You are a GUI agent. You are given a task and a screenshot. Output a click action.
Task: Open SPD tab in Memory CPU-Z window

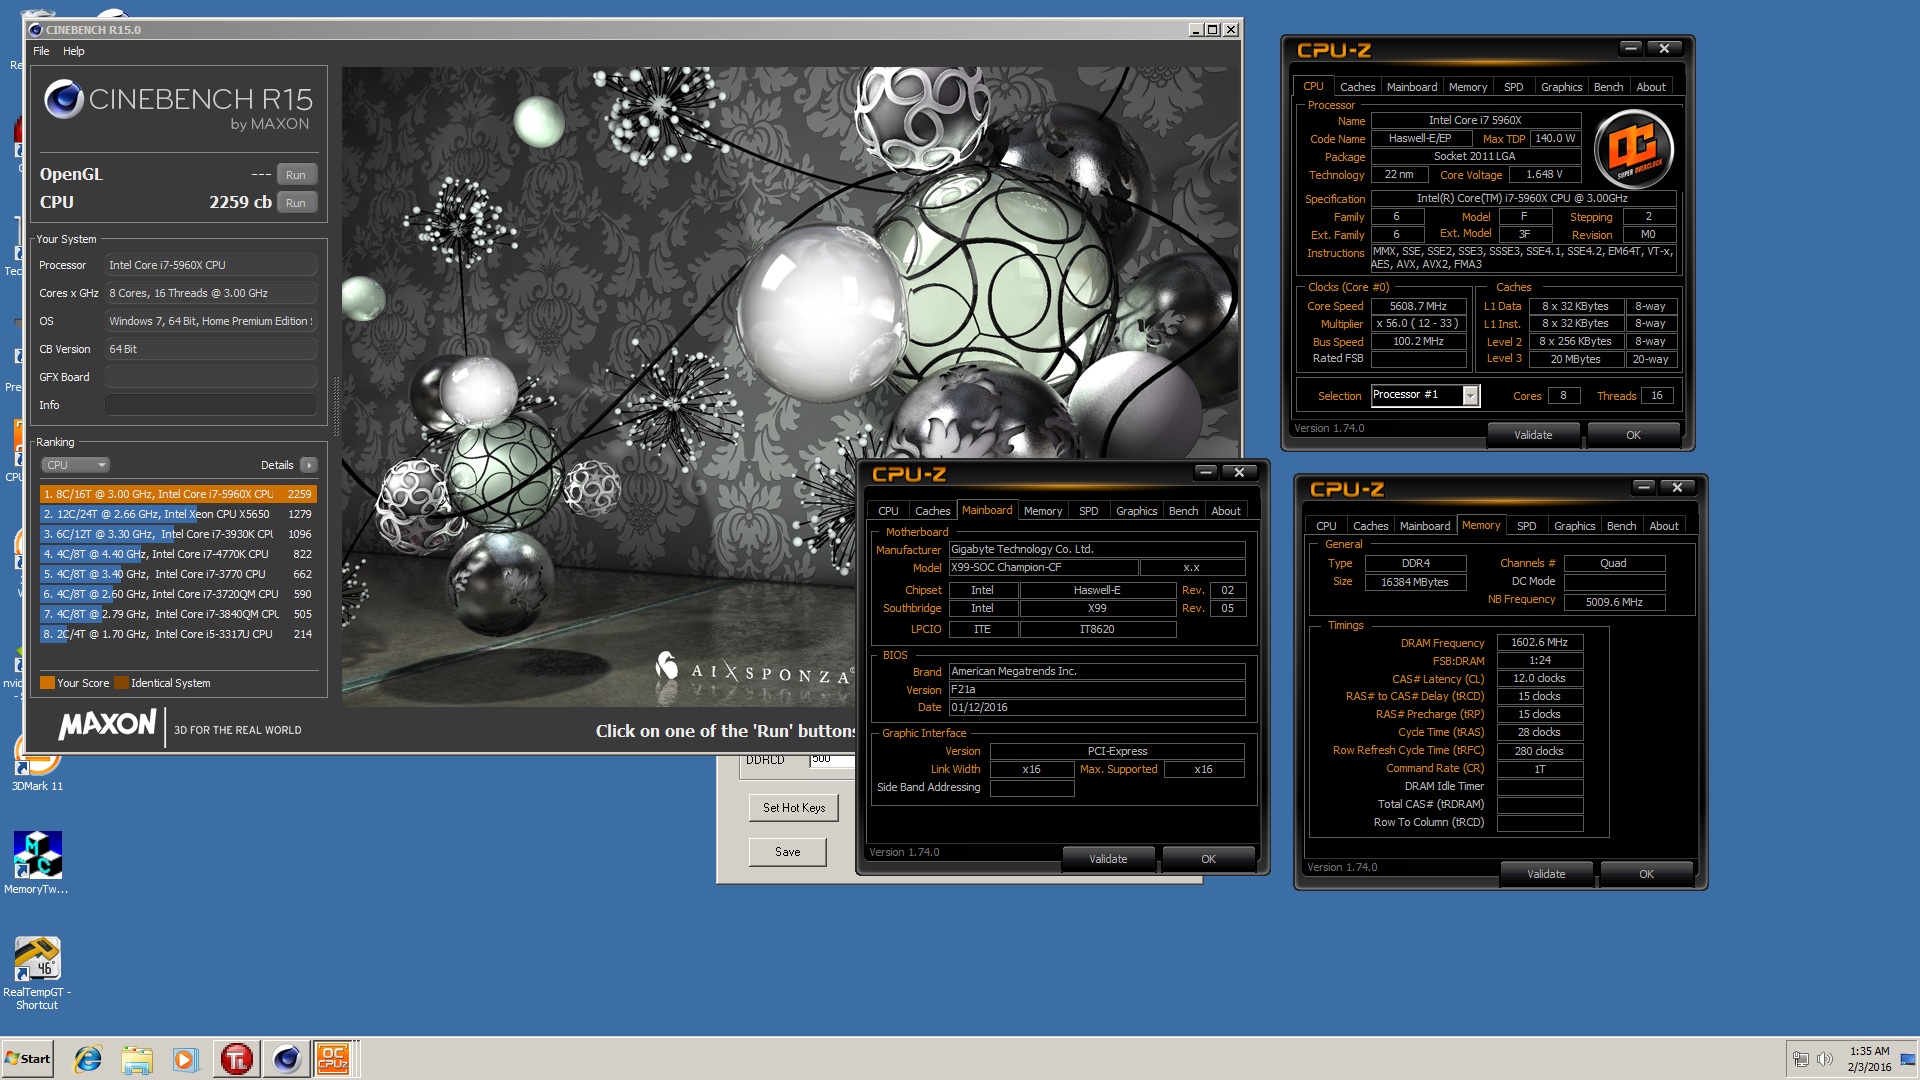click(x=1526, y=526)
